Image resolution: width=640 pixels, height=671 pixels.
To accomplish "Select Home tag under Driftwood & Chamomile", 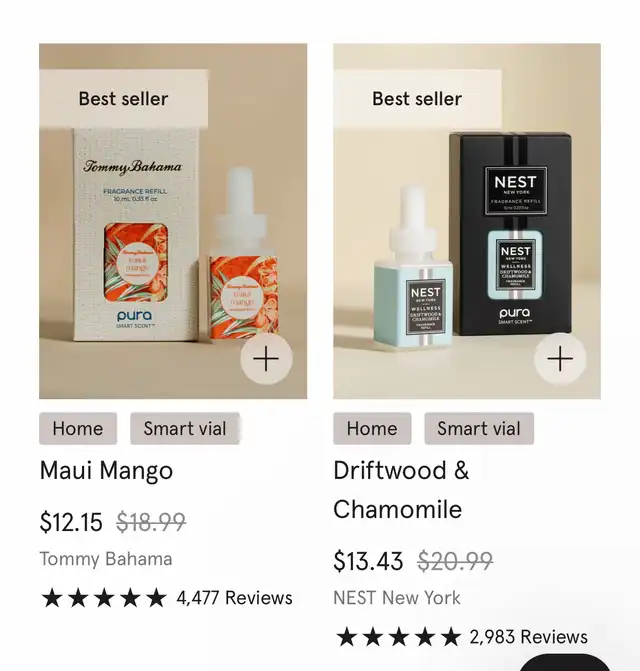I will pos(372,428).
